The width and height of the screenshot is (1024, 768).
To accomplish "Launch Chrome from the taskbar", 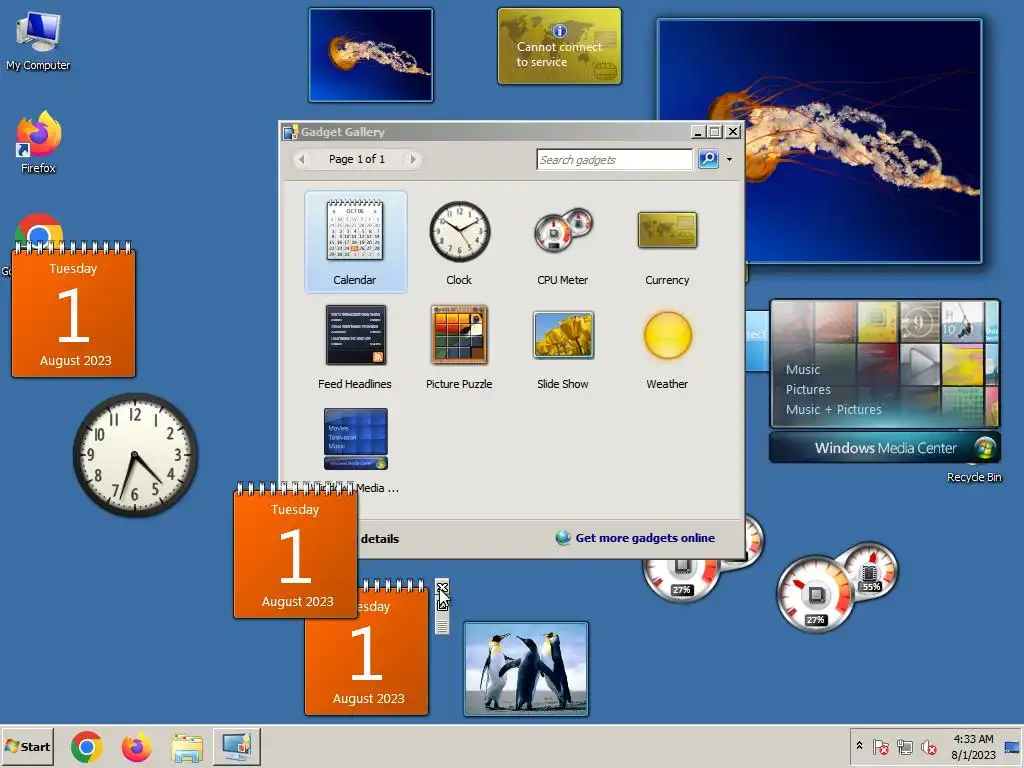I will point(87,747).
